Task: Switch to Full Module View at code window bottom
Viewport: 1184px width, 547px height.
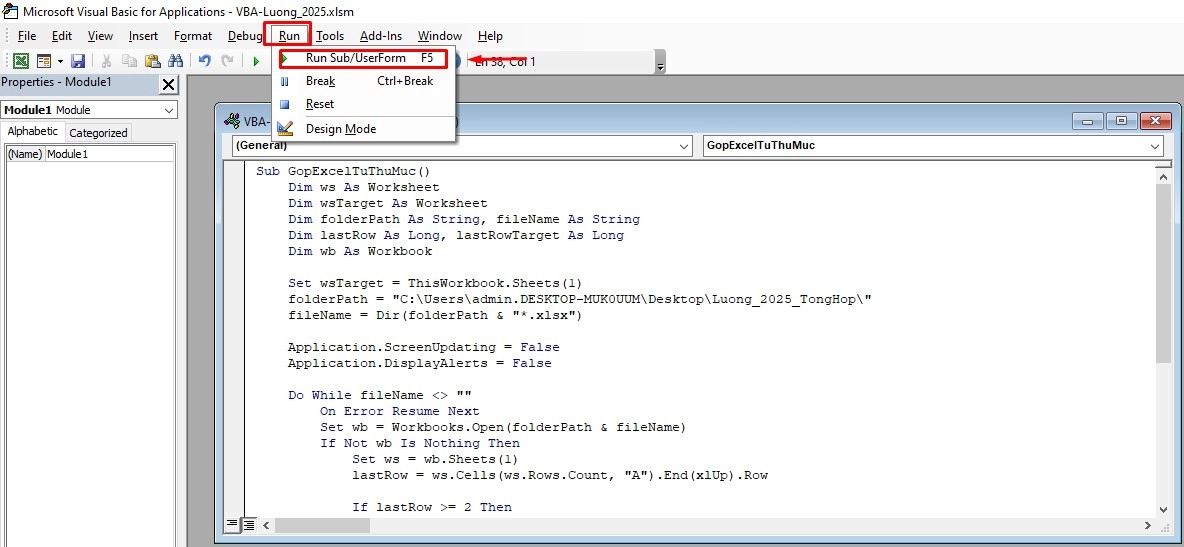Action: pos(248,524)
